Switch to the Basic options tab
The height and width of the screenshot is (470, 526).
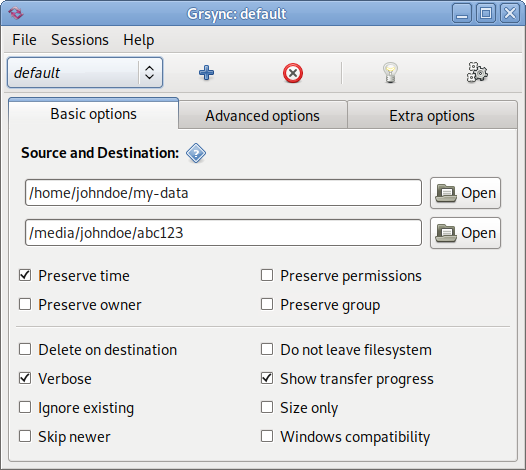click(94, 114)
